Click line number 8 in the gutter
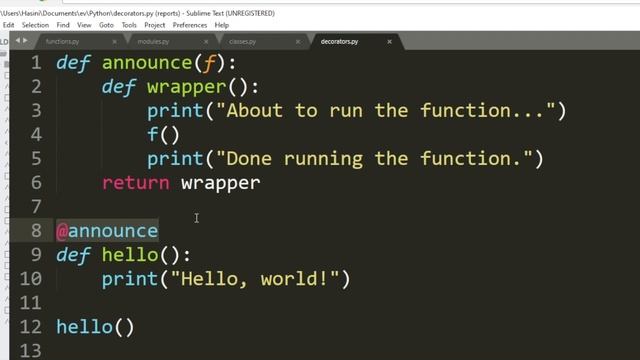Image resolution: width=640 pixels, height=360 pixels. (x=36, y=231)
